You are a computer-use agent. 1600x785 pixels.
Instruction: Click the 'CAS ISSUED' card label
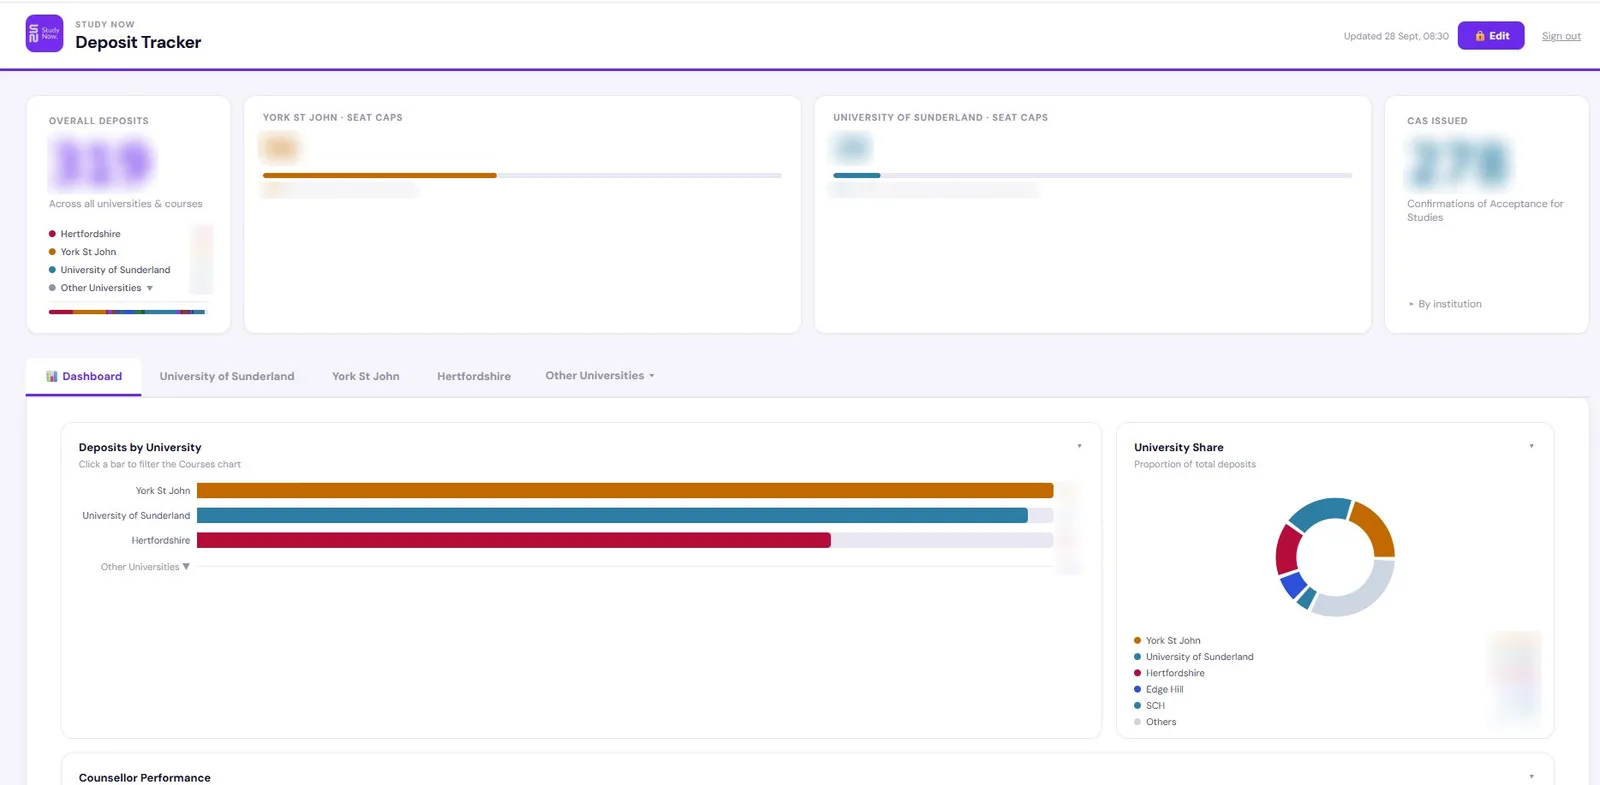point(1437,121)
